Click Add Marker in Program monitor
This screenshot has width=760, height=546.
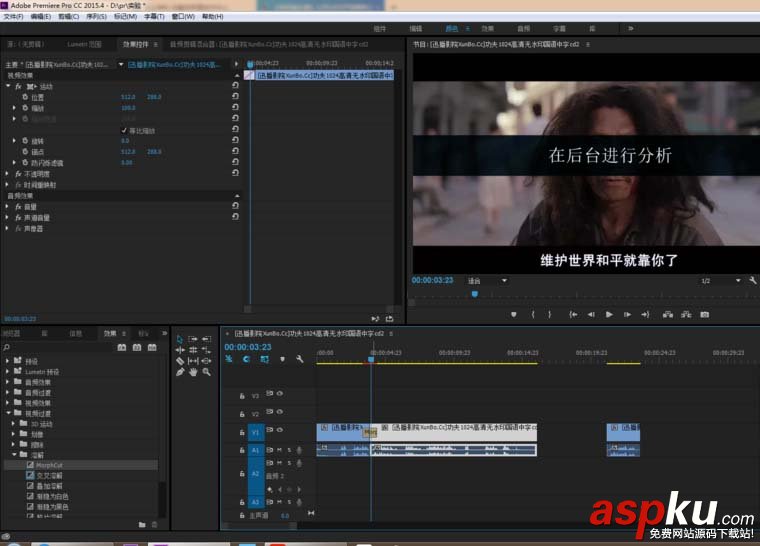tap(514, 314)
